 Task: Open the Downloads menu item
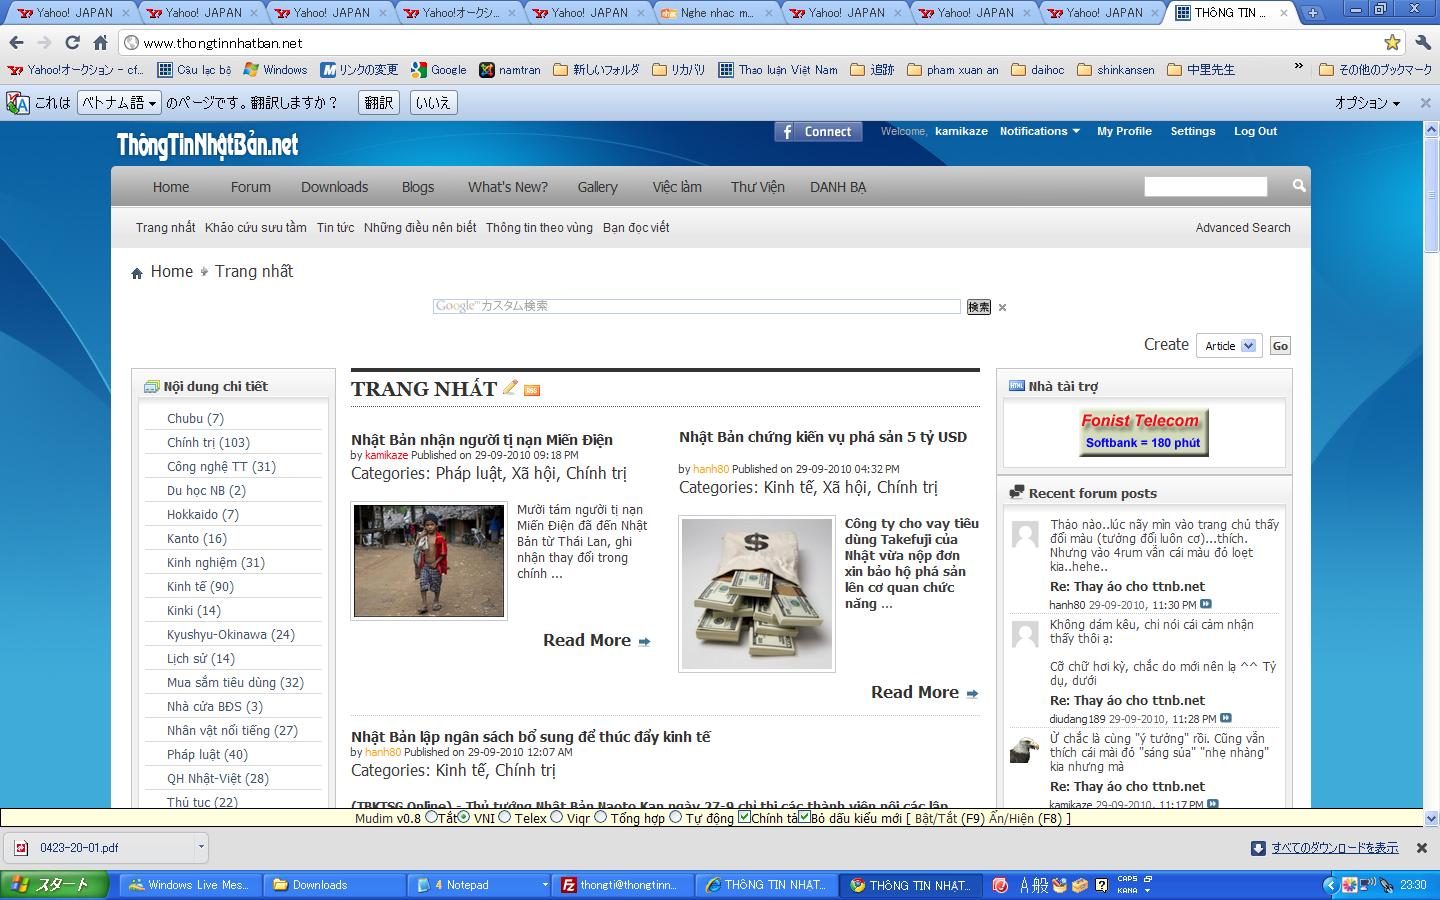[x=335, y=187]
